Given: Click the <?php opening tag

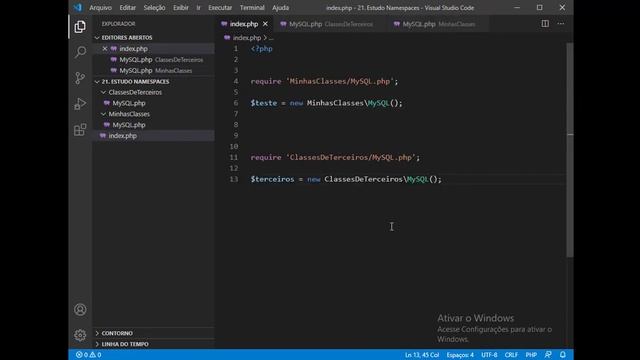Looking at the screenshot, I should click(x=261, y=49).
